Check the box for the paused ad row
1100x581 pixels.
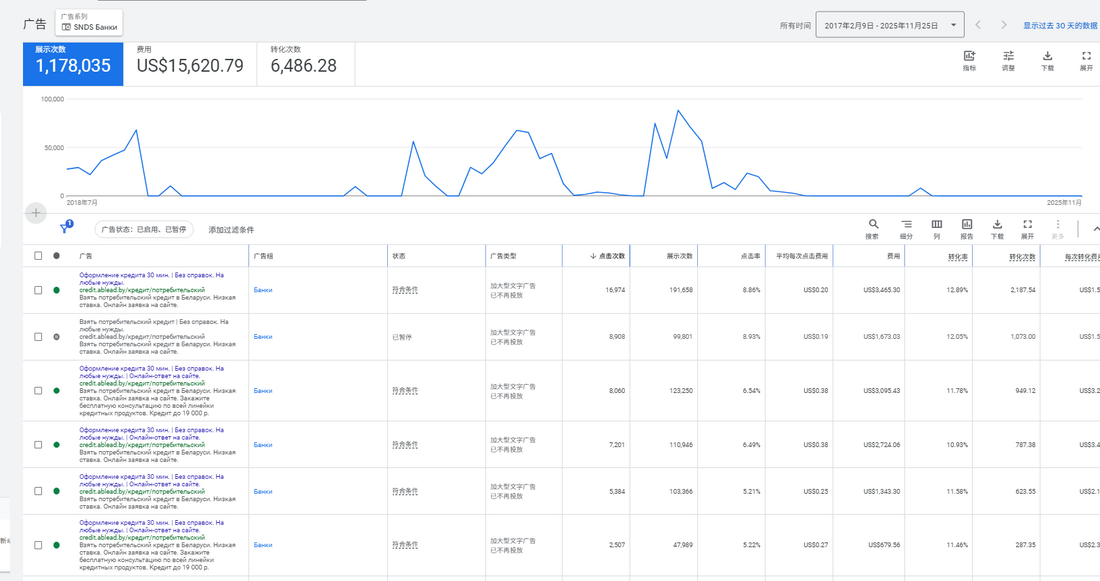[x=39, y=337]
